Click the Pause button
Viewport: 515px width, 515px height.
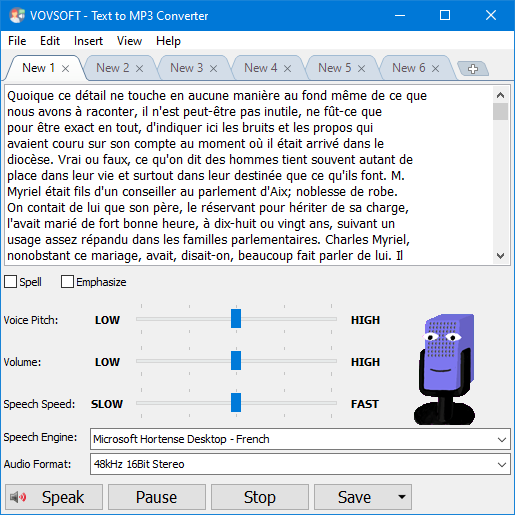click(157, 497)
